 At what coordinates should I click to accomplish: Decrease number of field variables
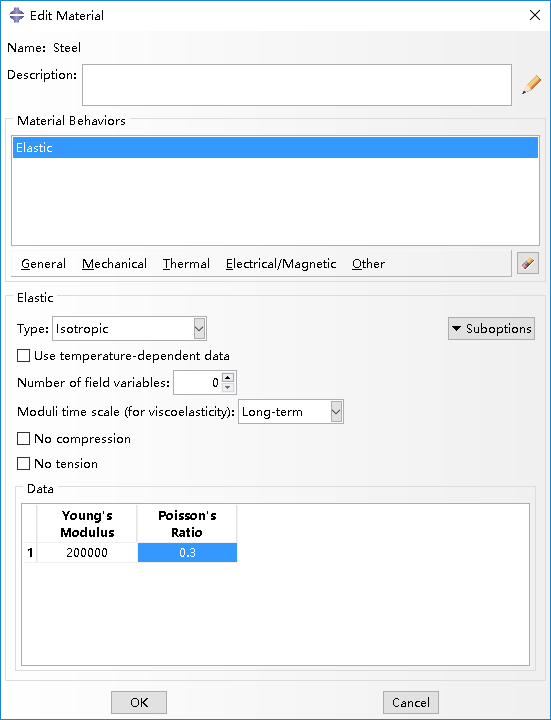(228, 388)
